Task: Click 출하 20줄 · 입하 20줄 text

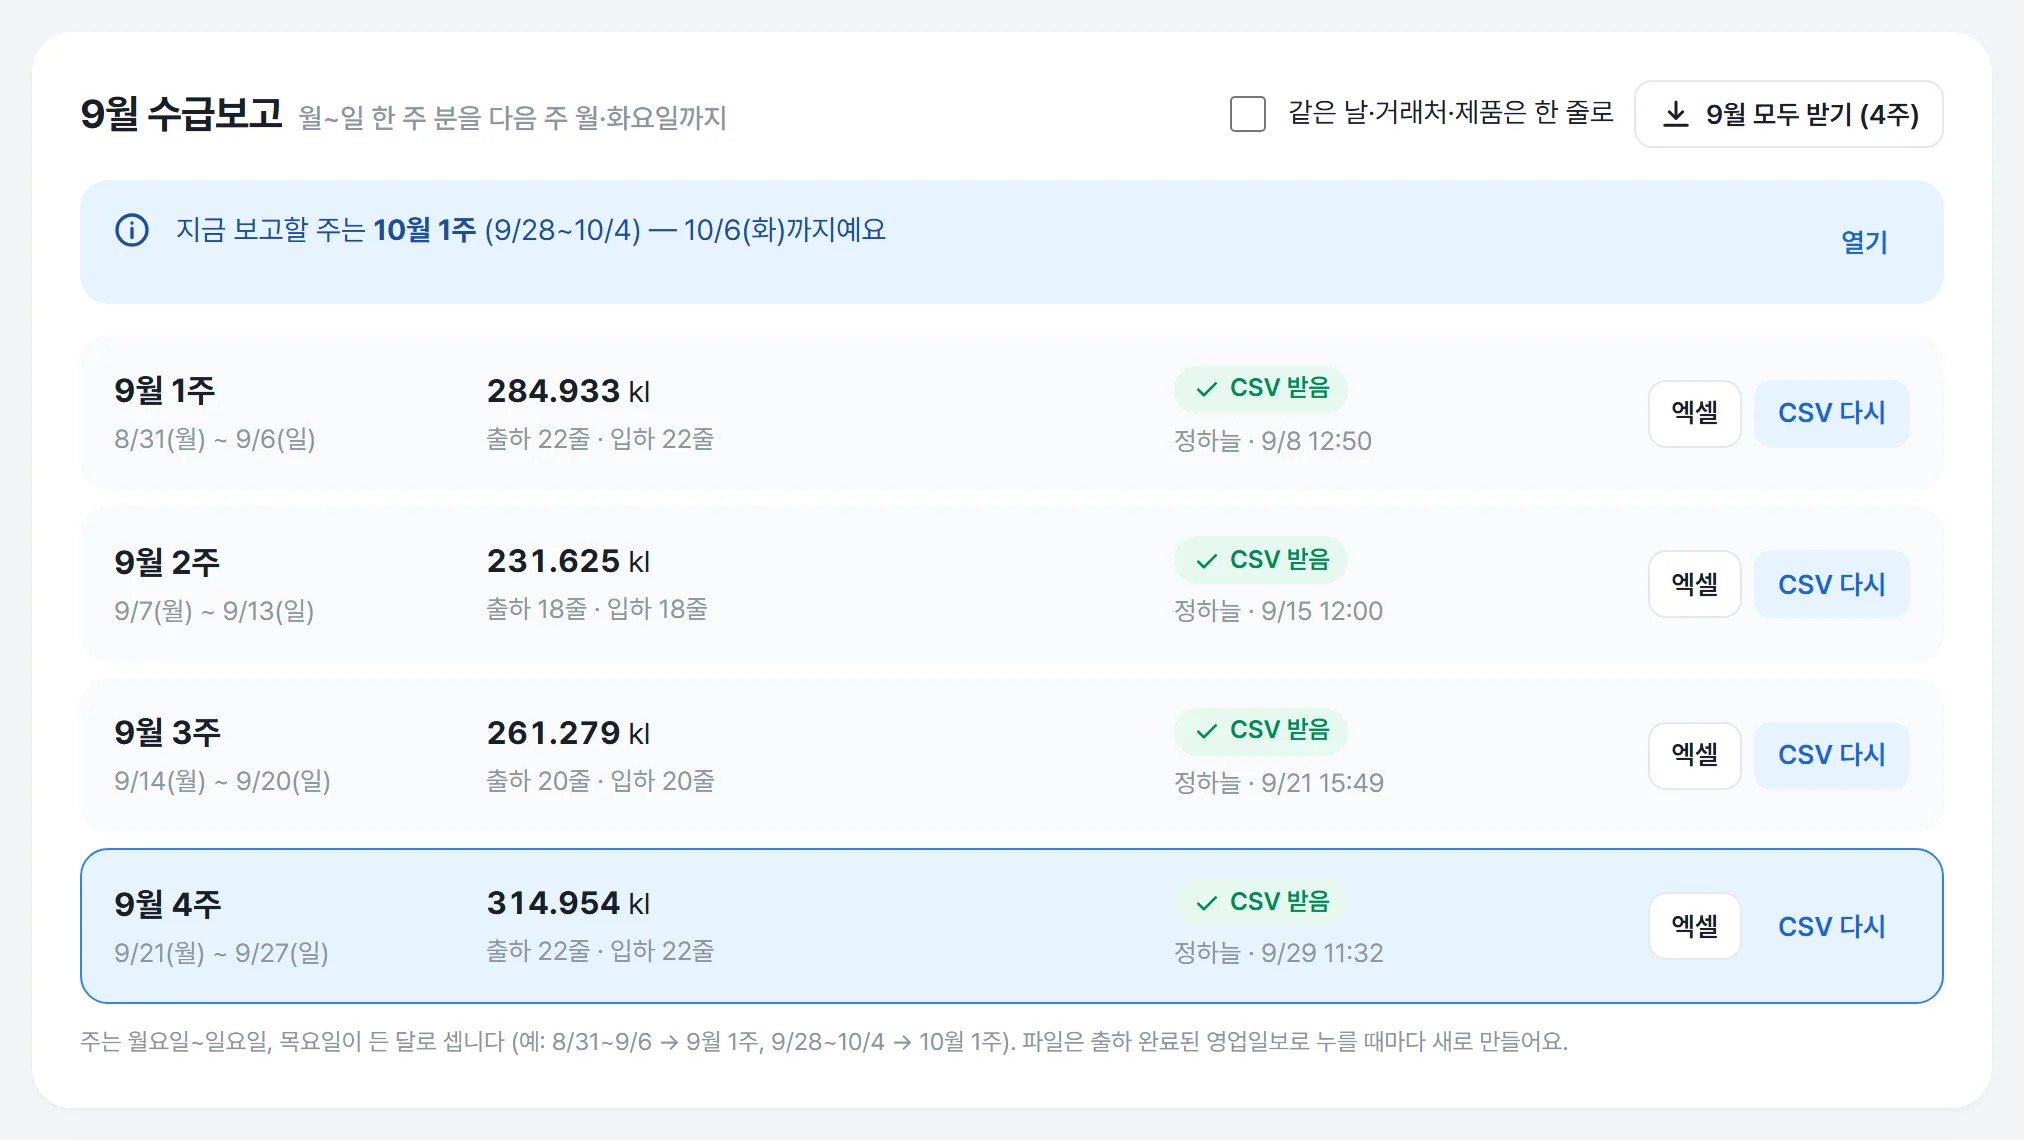Action: 600,781
